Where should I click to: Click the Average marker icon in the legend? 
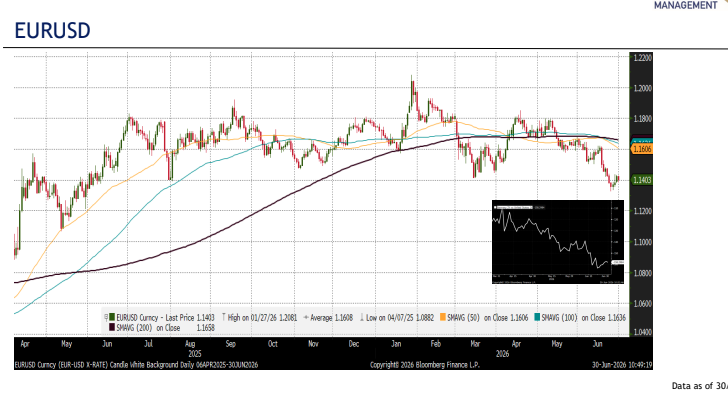[x=306, y=318]
